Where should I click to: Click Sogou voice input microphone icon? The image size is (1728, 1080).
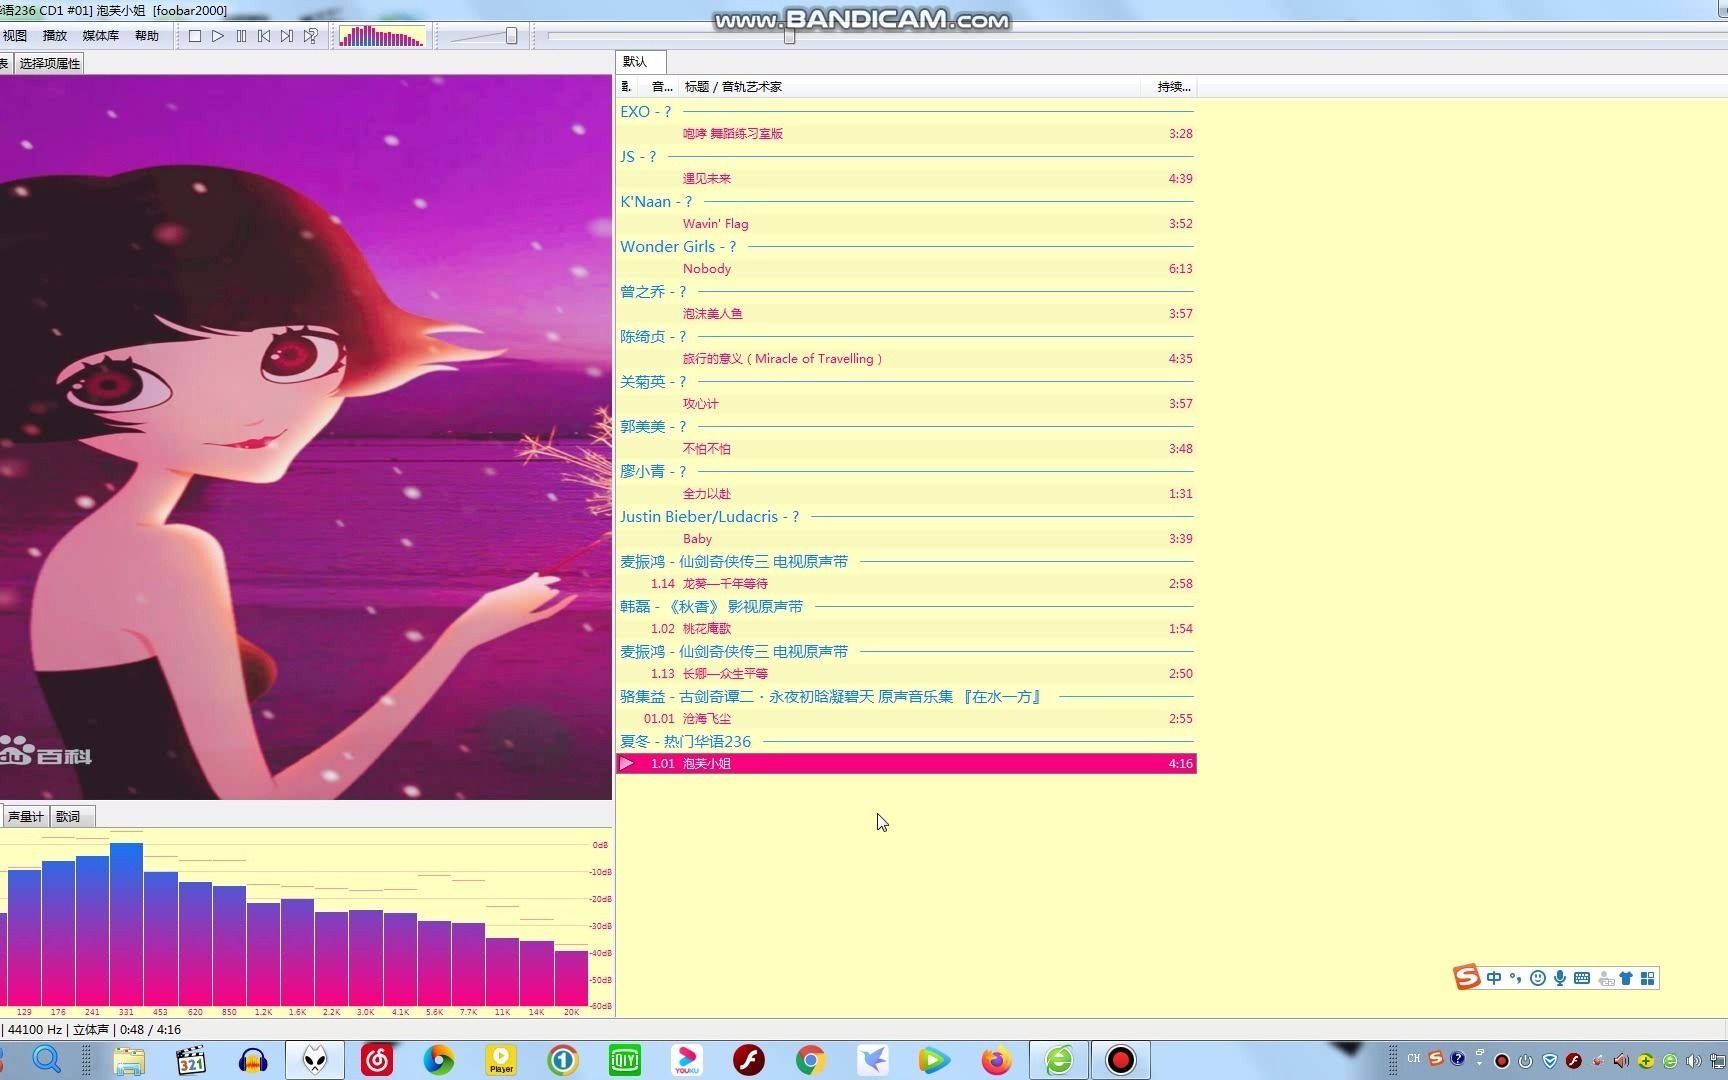(1560, 978)
